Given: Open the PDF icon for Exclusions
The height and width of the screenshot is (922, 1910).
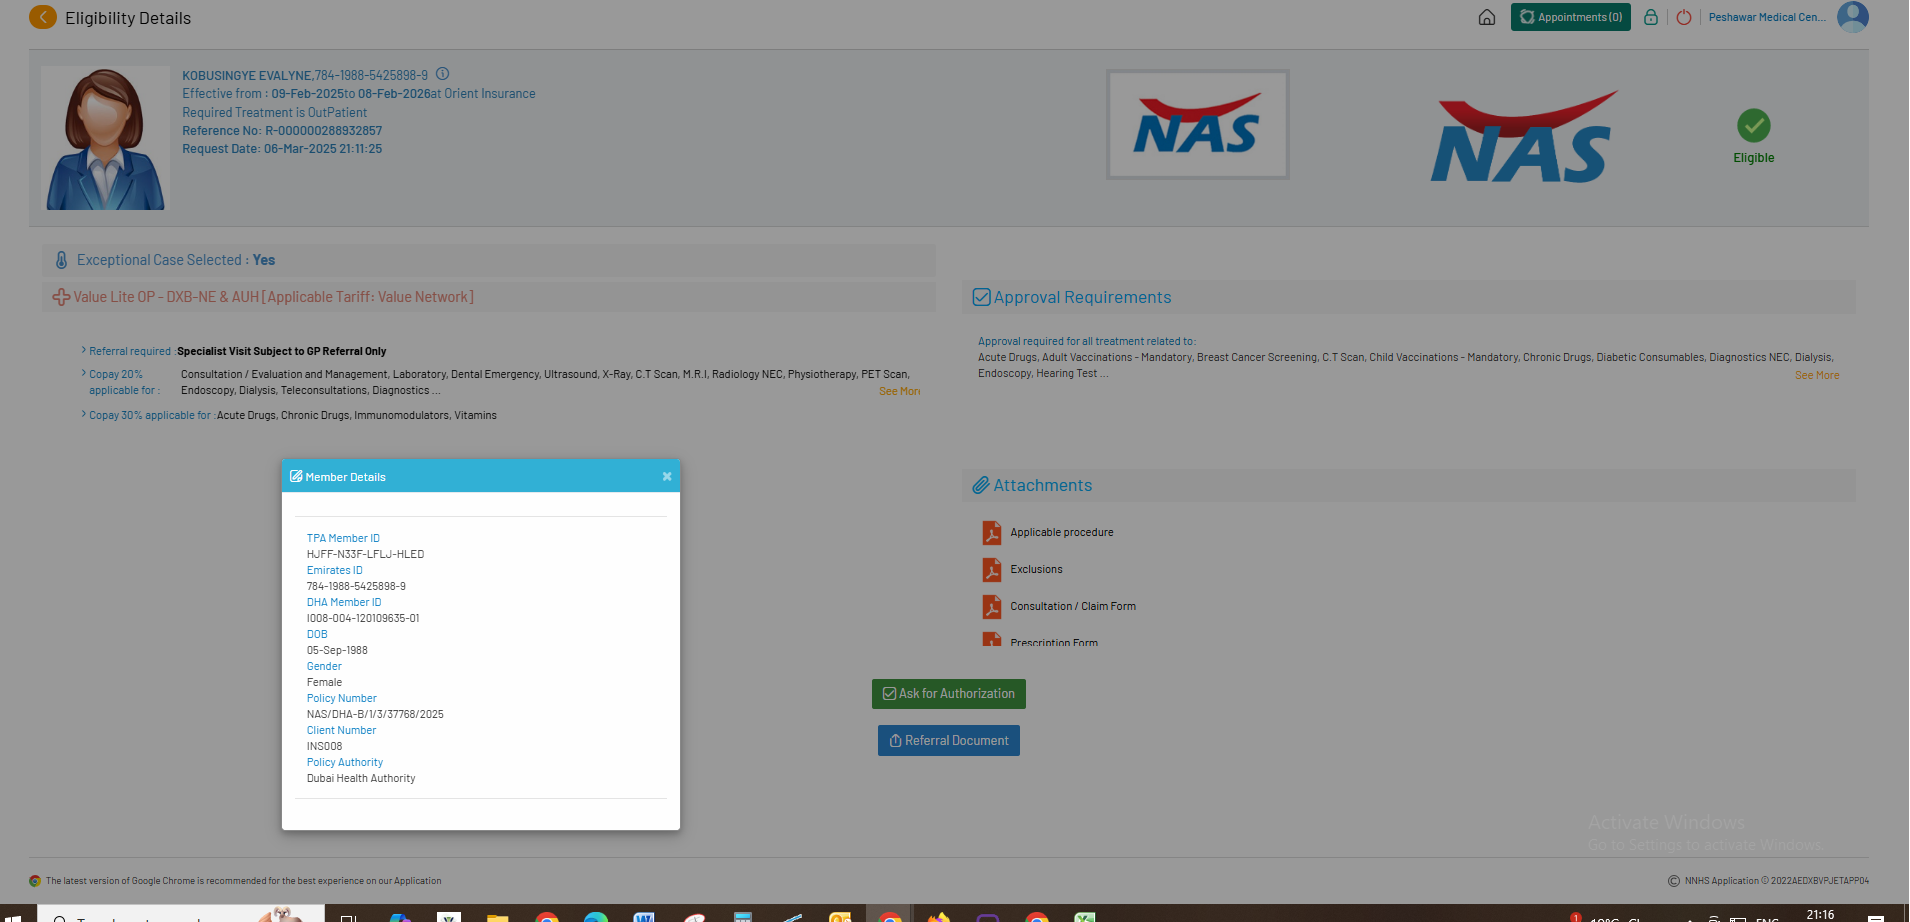Looking at the screenshot, I should [992, 570].
